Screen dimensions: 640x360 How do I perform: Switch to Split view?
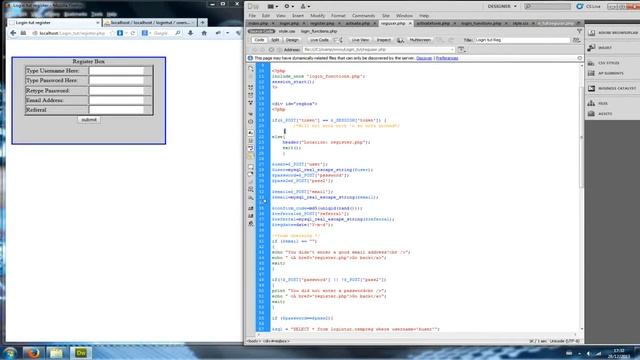coord(276,40)
